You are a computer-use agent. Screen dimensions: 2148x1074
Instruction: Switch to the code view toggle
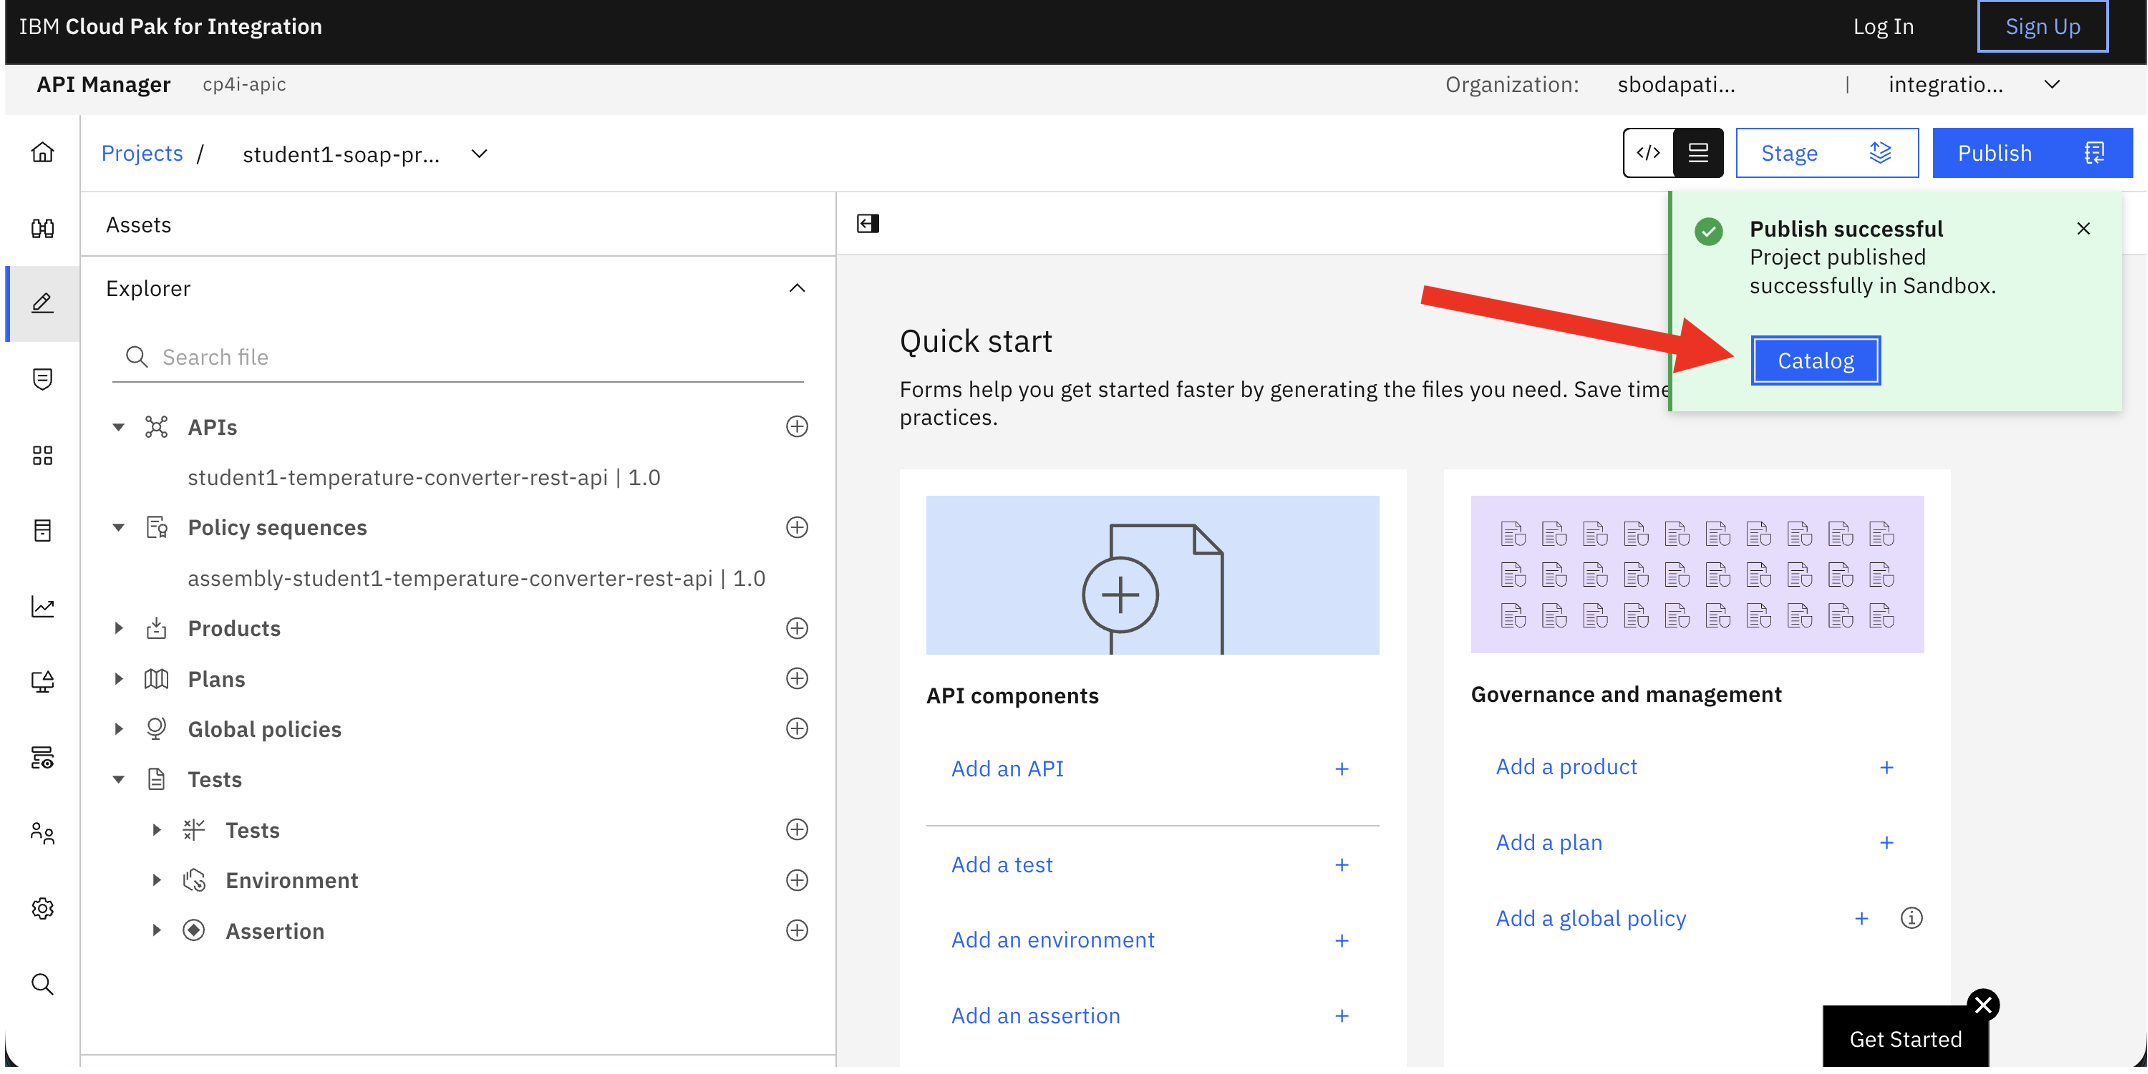(x=1649, y=153)
